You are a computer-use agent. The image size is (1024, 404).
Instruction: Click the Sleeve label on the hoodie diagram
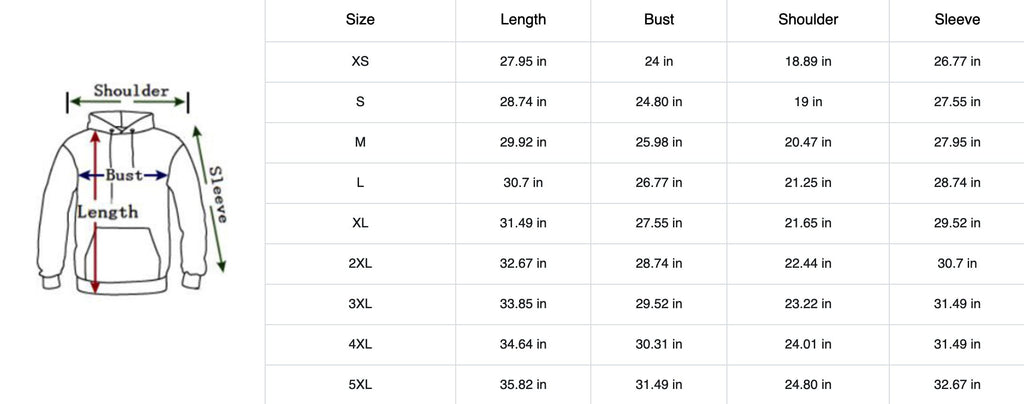219,193
